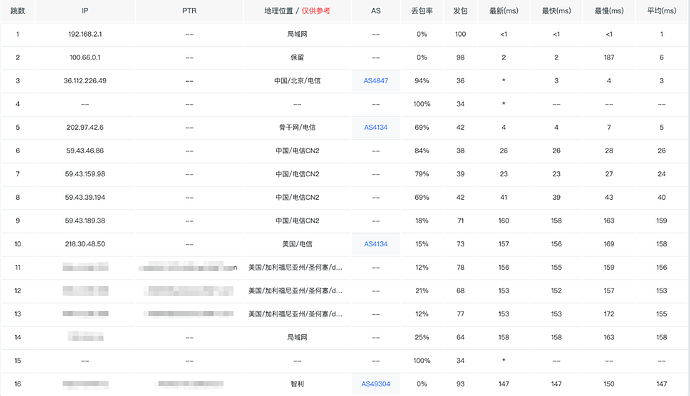The height and width of the screenshot is (396, 690).
Task: Click the slowest value 172 in hop 13
Action: pos(609,314)
